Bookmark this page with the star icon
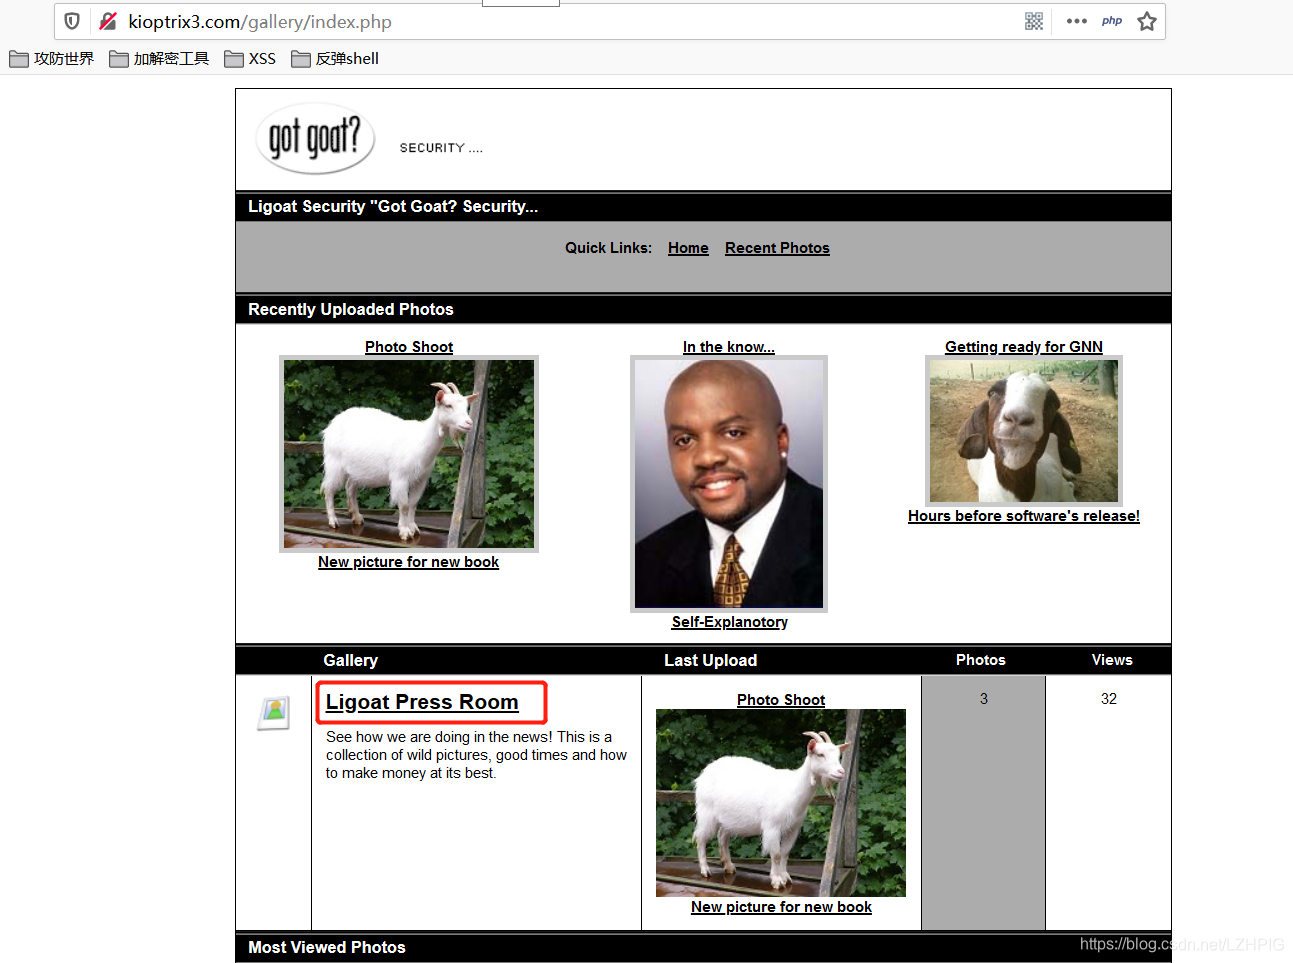Image resolution: width=1293 pixels, height=963 pixels. click(1147, 21)
